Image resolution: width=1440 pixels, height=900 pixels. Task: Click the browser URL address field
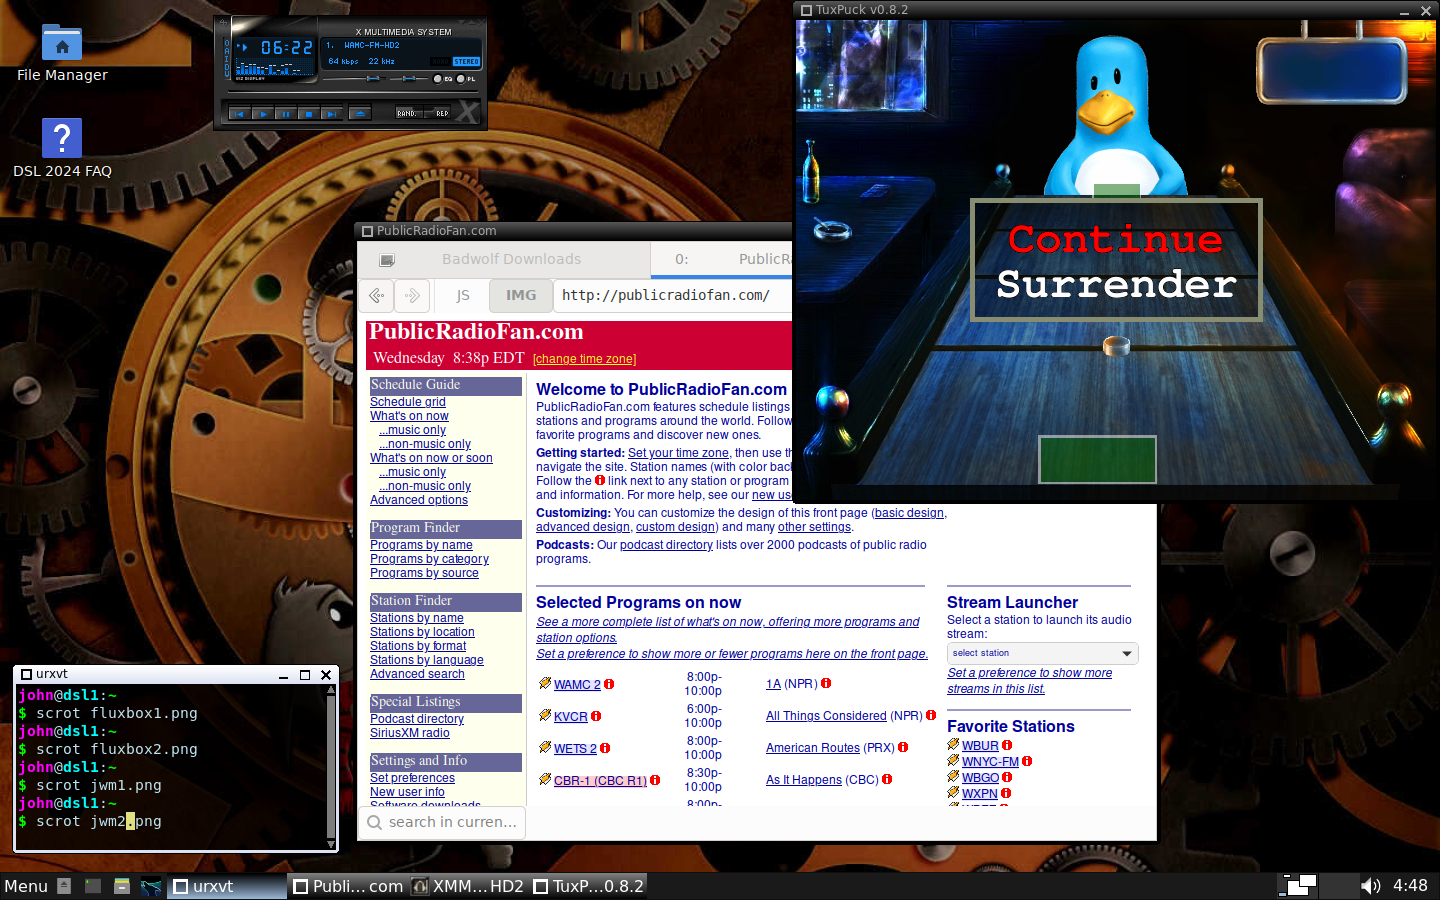pos(674,295)
